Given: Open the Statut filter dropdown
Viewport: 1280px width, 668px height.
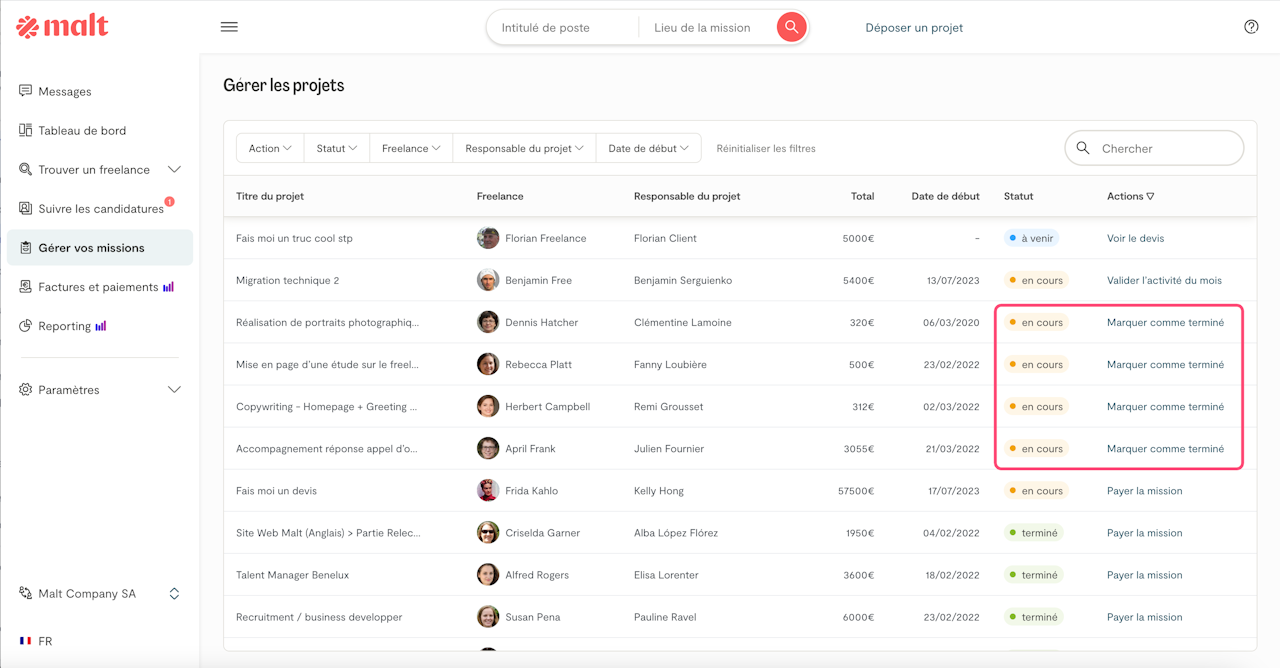Looking at the screenshot, I should (336, 148).
